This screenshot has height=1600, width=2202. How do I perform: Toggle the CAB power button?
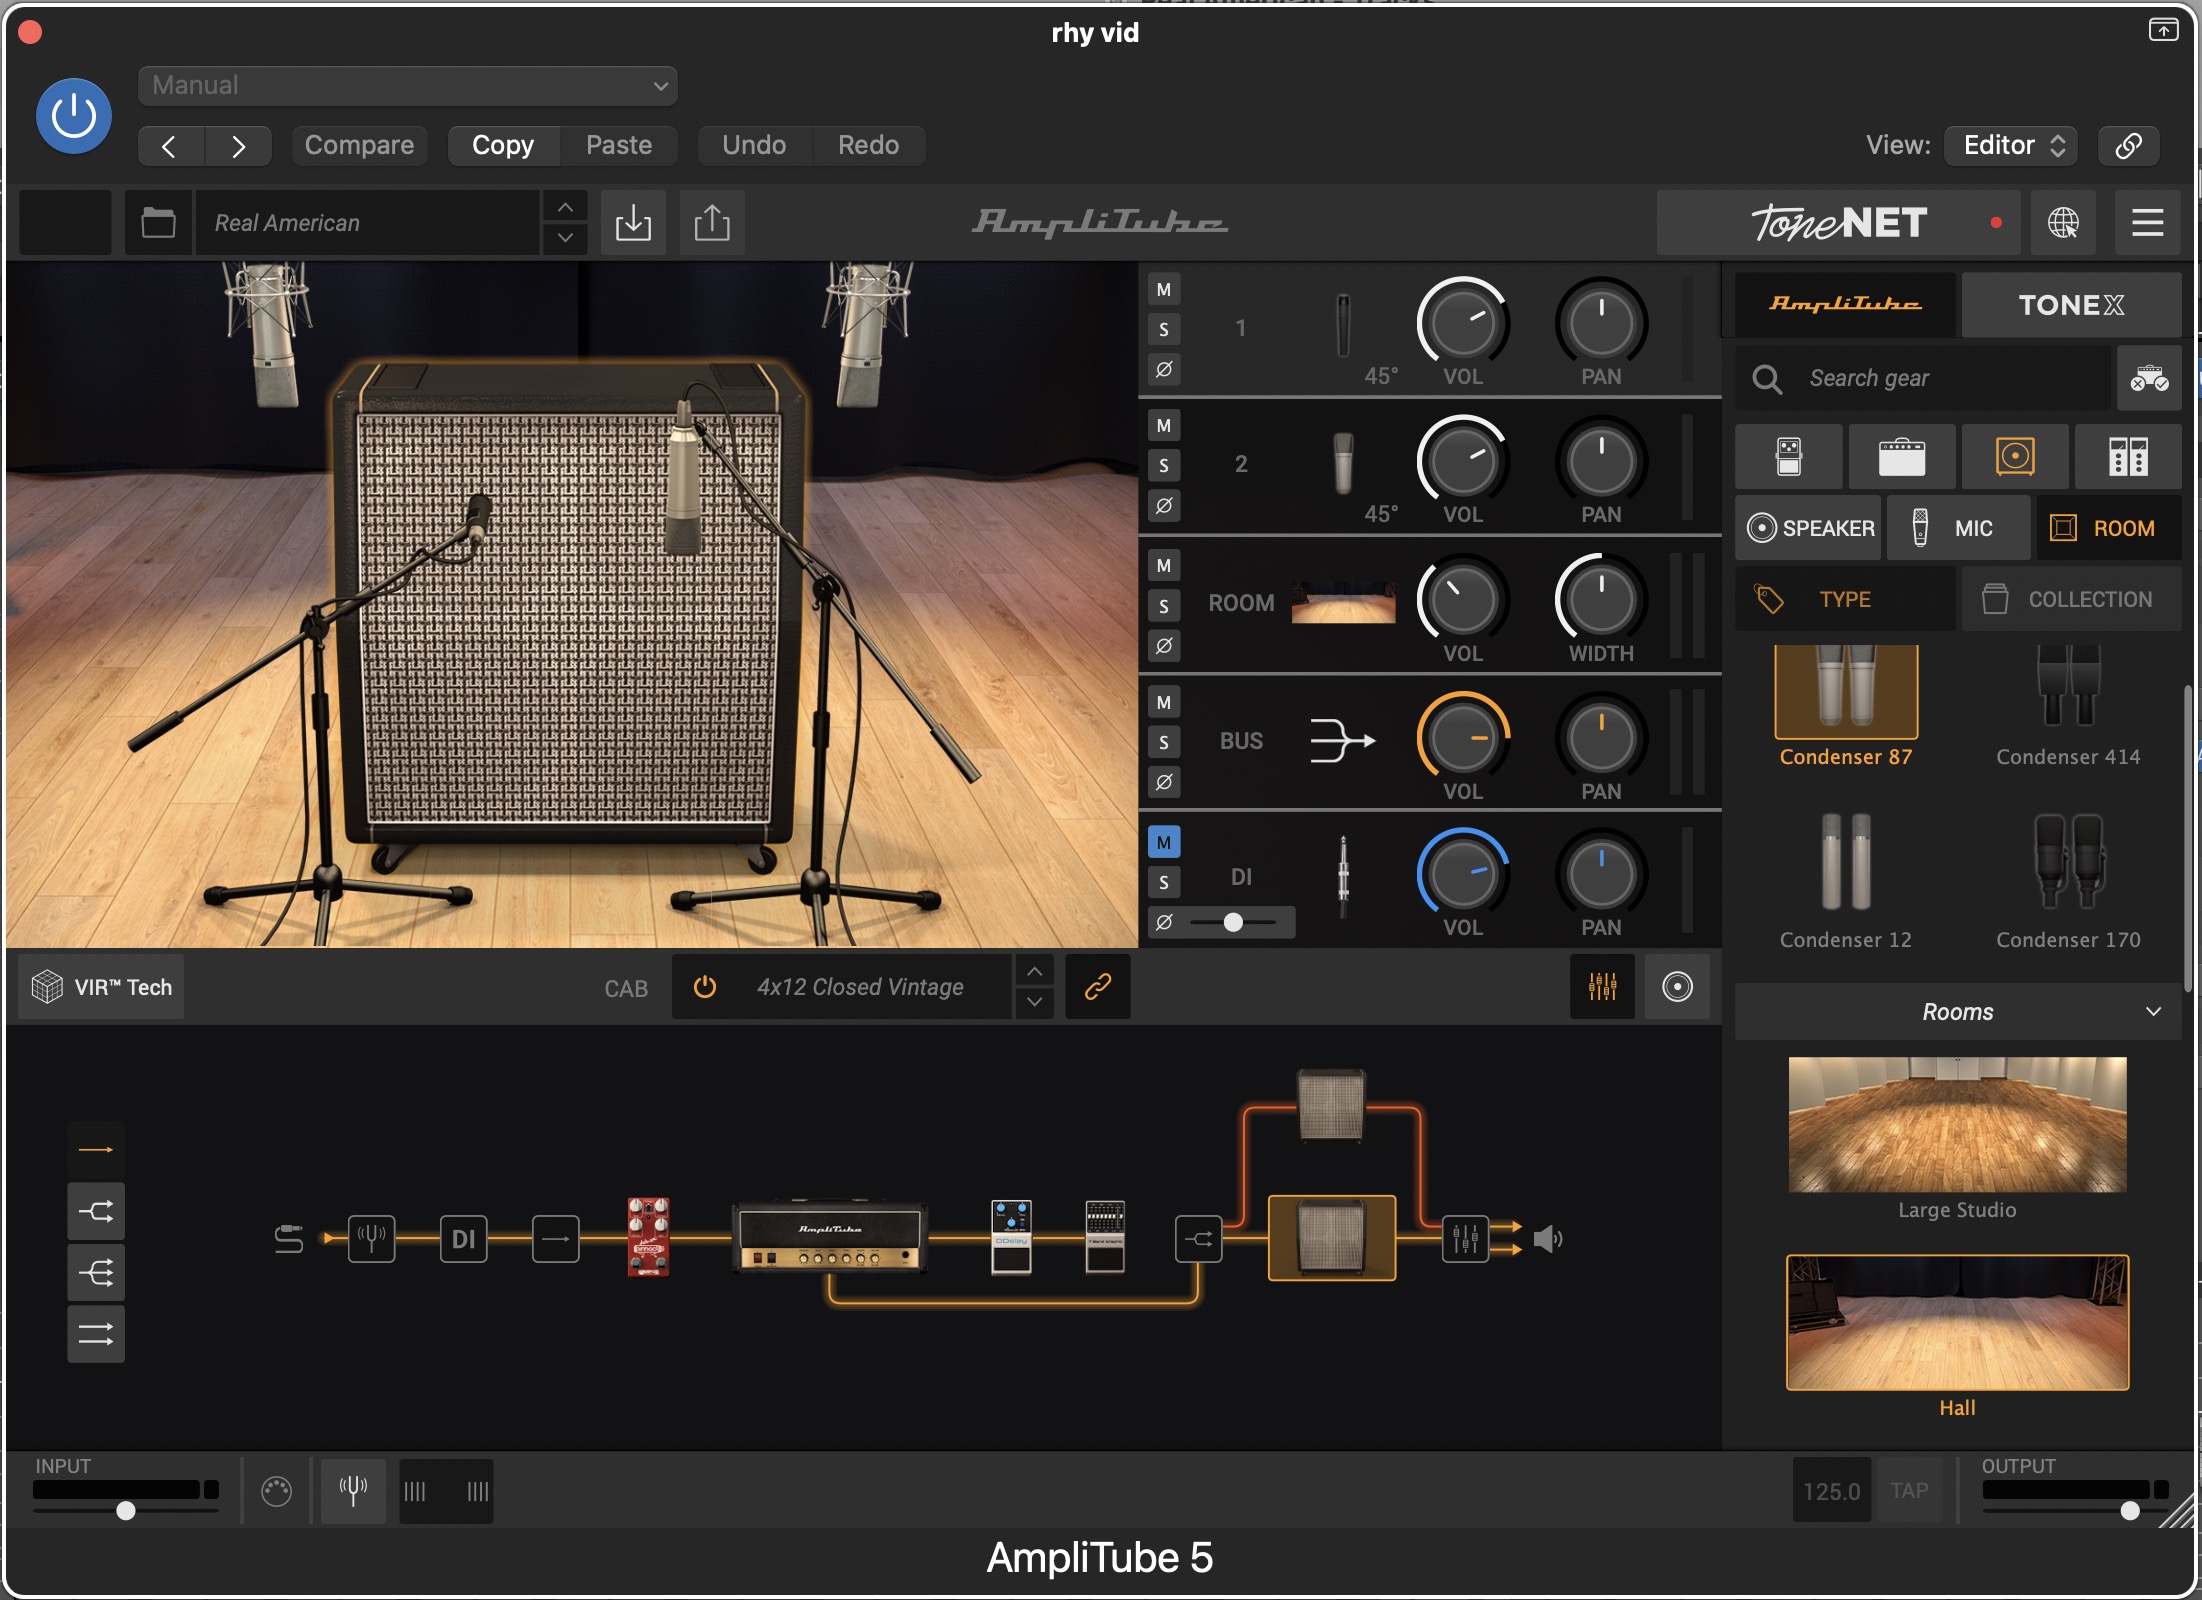click(705, 987)
